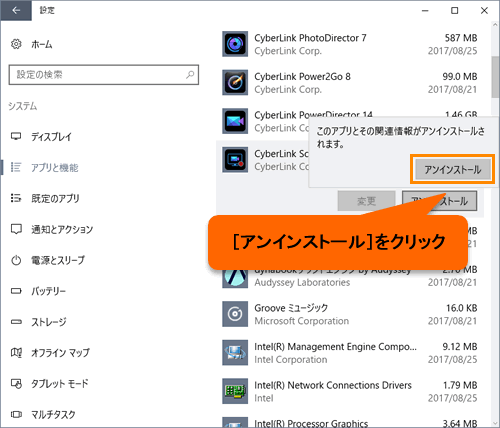Viewport: 500px width, 428px height.
Task: Click the app list vertical scrollbar
Action: pos(495,77)
